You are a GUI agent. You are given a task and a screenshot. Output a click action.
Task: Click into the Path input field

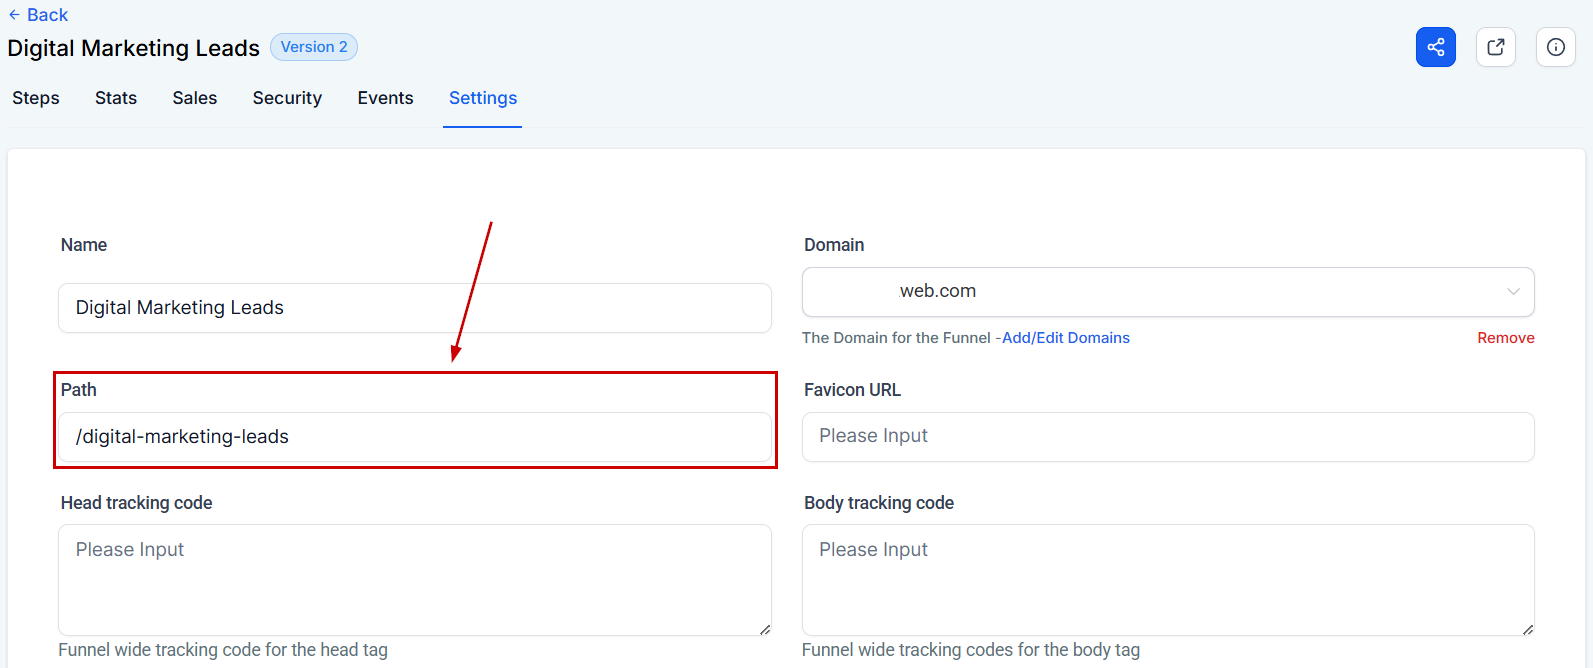click(x=415, y=437)
